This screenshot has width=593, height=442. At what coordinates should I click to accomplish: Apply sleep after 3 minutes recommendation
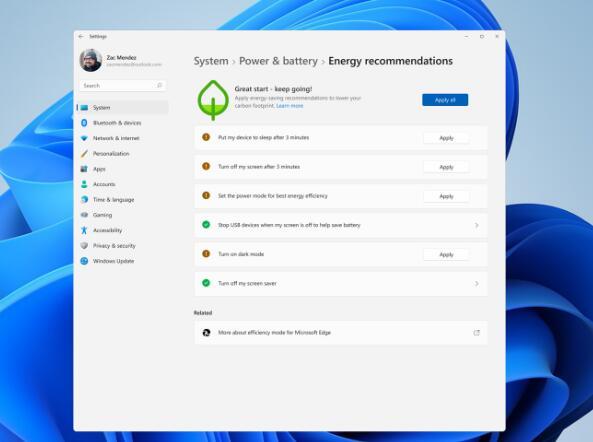[446, 138]
